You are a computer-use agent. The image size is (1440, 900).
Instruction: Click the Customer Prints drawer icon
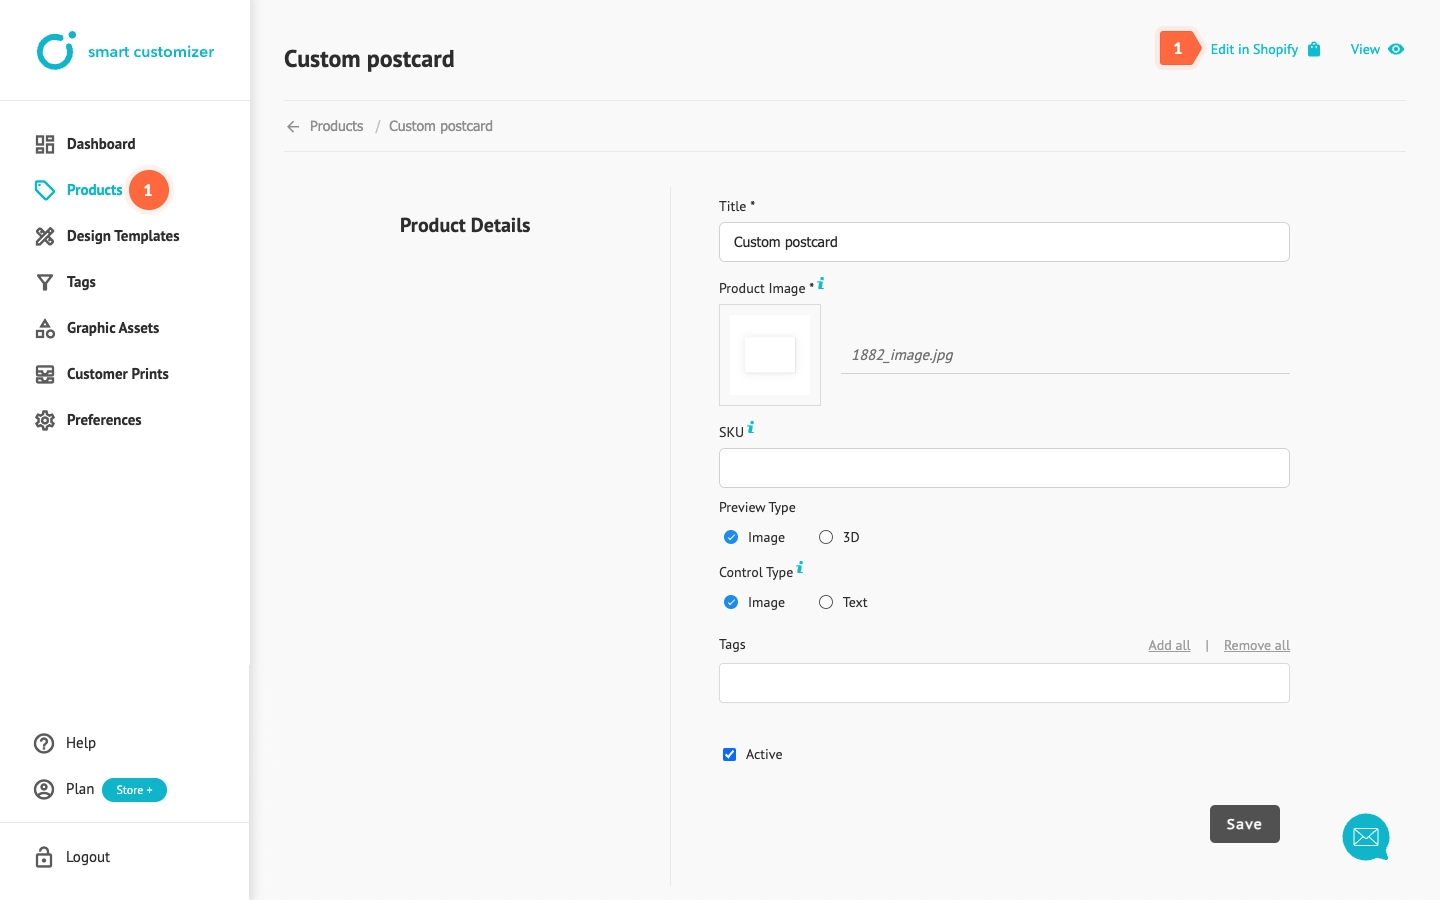45,374
